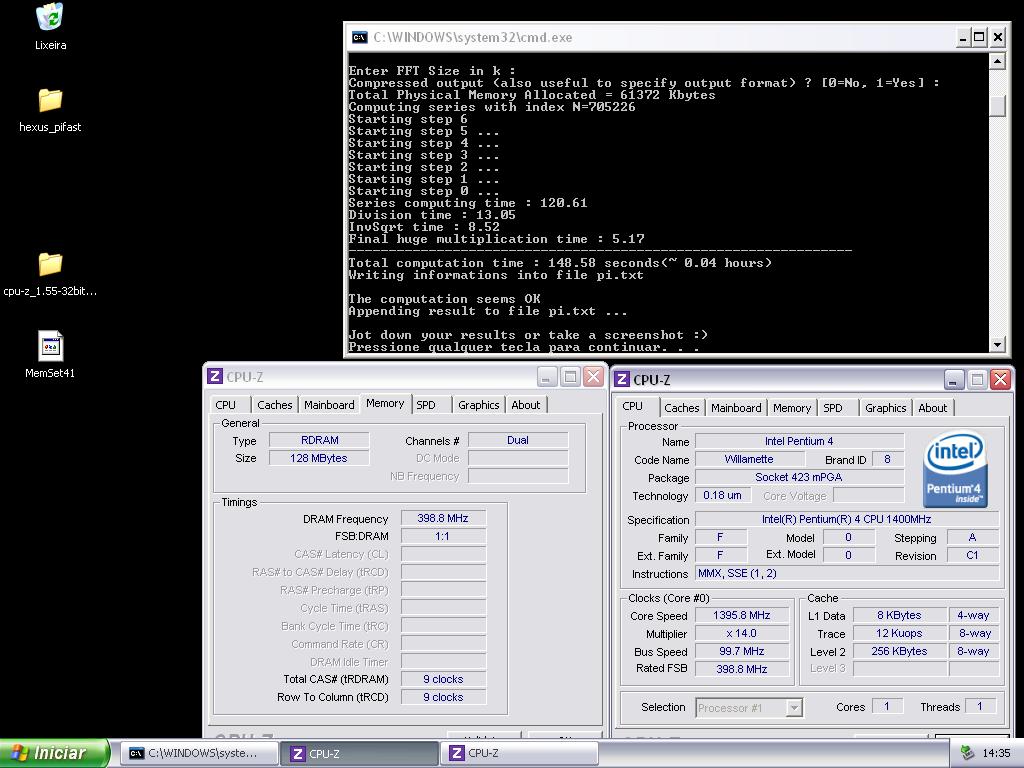Image resolution: width=1024 pixels, height=768 pixels.
Task: Select the hexus_pifast folder icon
Action: click(50, 100)
